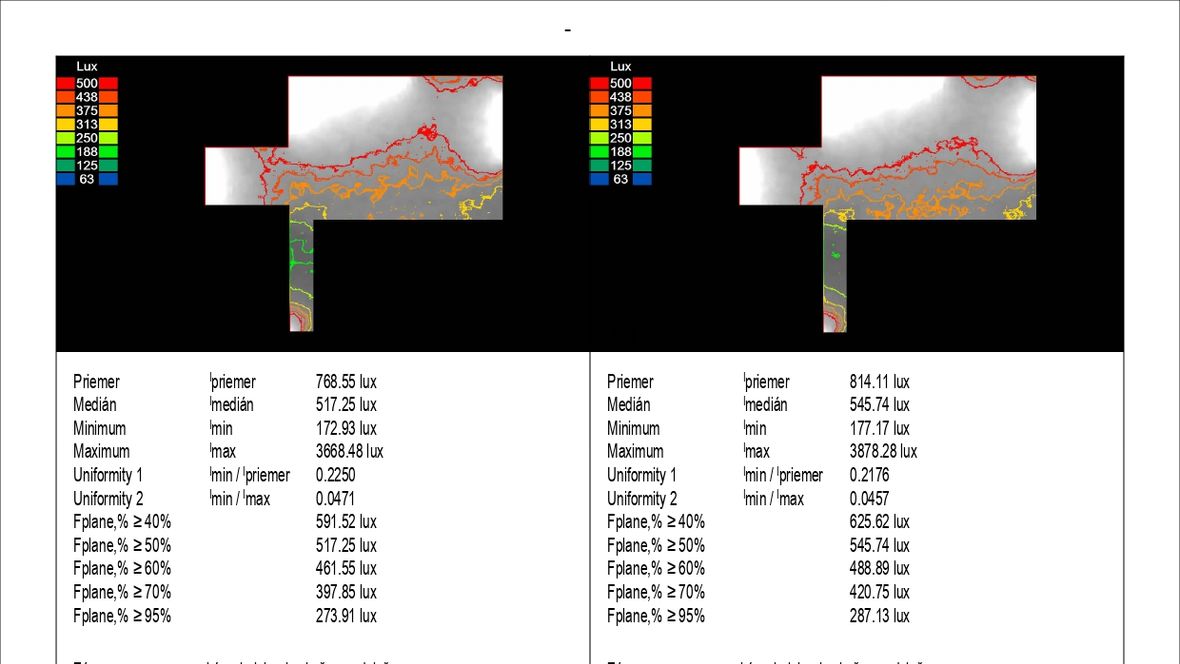Screen dimensions: 1180x664
Task: Select the yellow 313 lux swatch in right legend
Action: [x=621, y=124]
